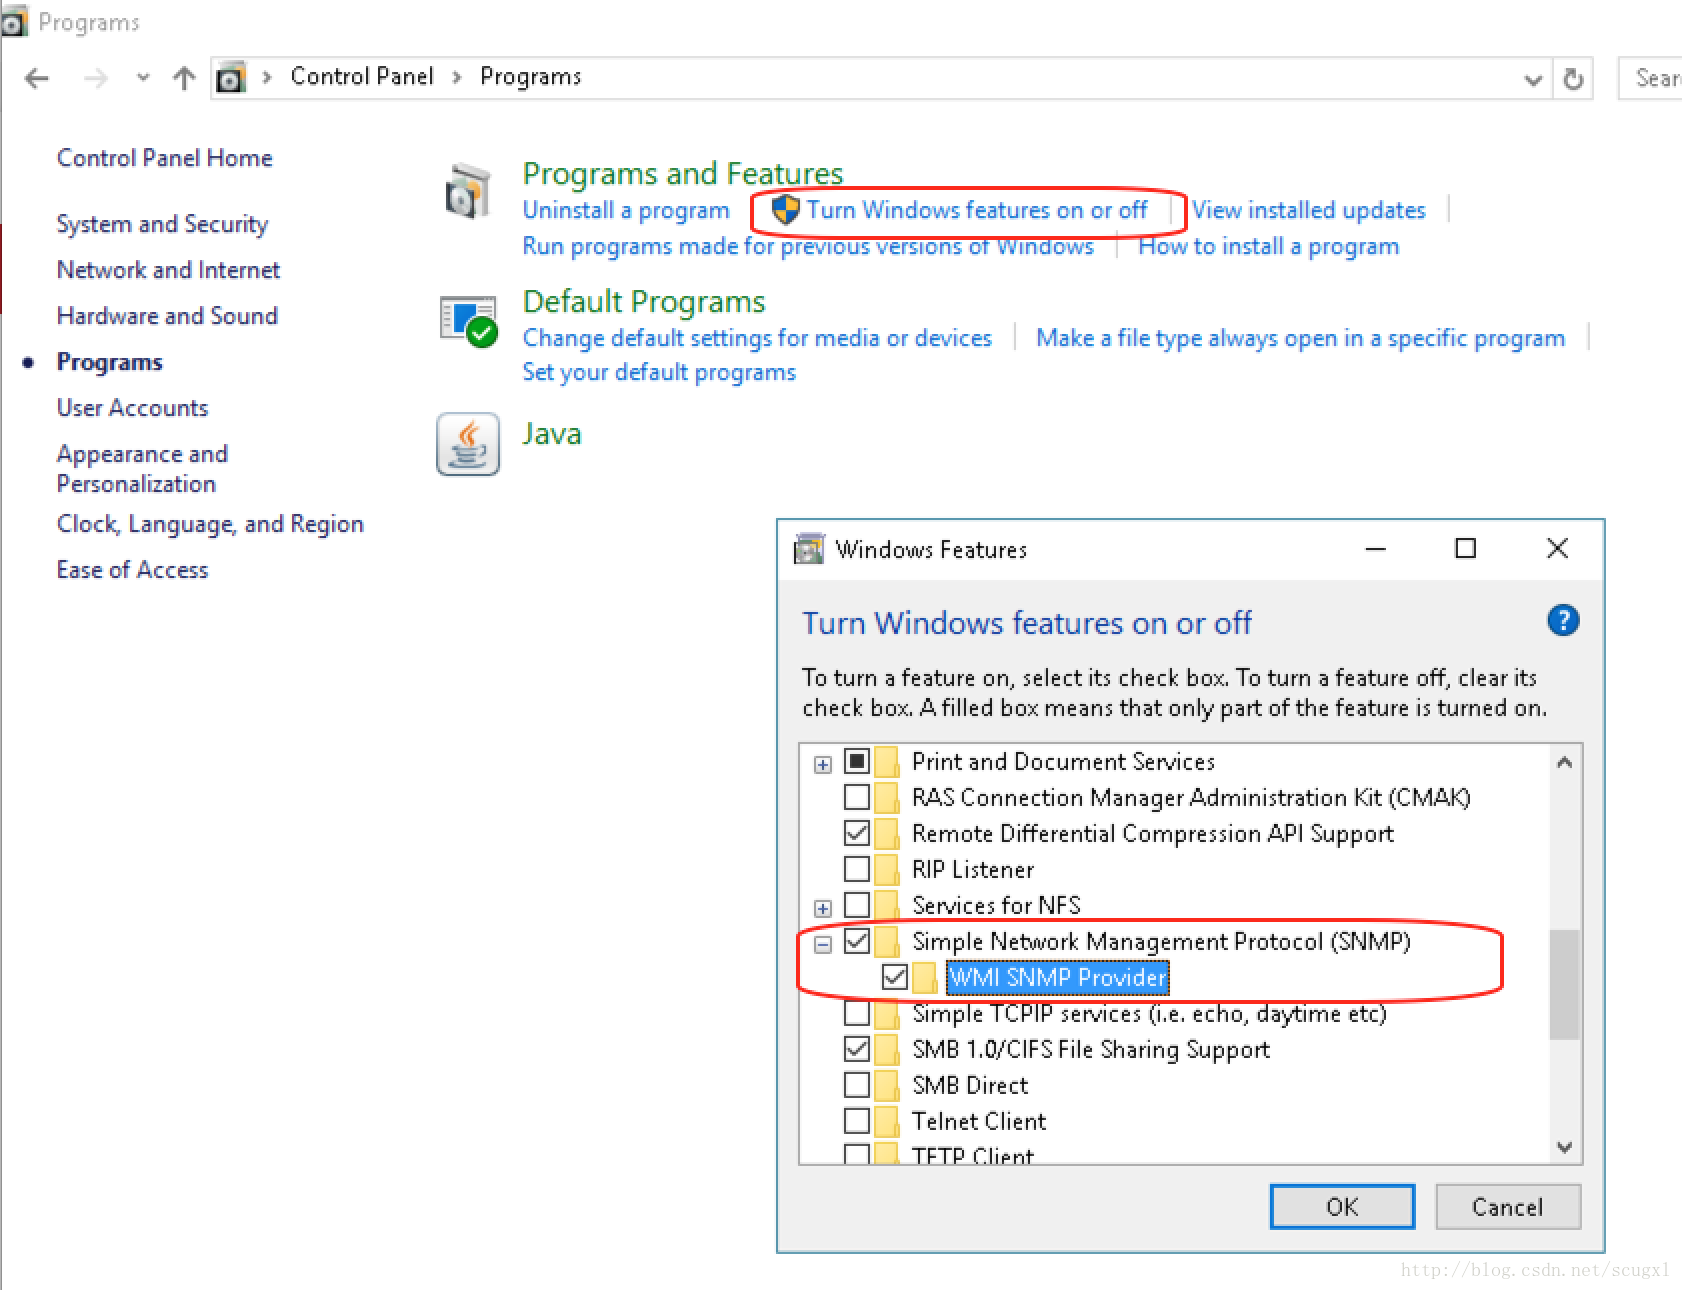1682x1290 pixels.
Task: Click features list scroll up arrow
Action: 1565,762
